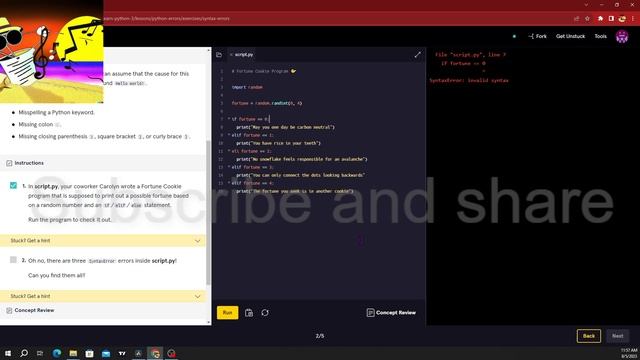Screen dimensions: 640x360
Task: Toggle Chrome side panel icon
Action: [611, 18]
